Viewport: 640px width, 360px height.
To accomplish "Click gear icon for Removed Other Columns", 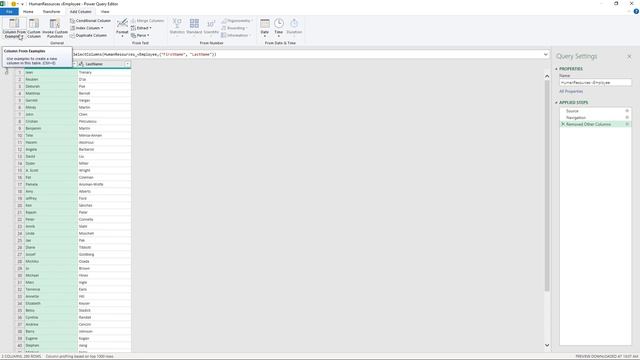I will click(x=627, y=124).
